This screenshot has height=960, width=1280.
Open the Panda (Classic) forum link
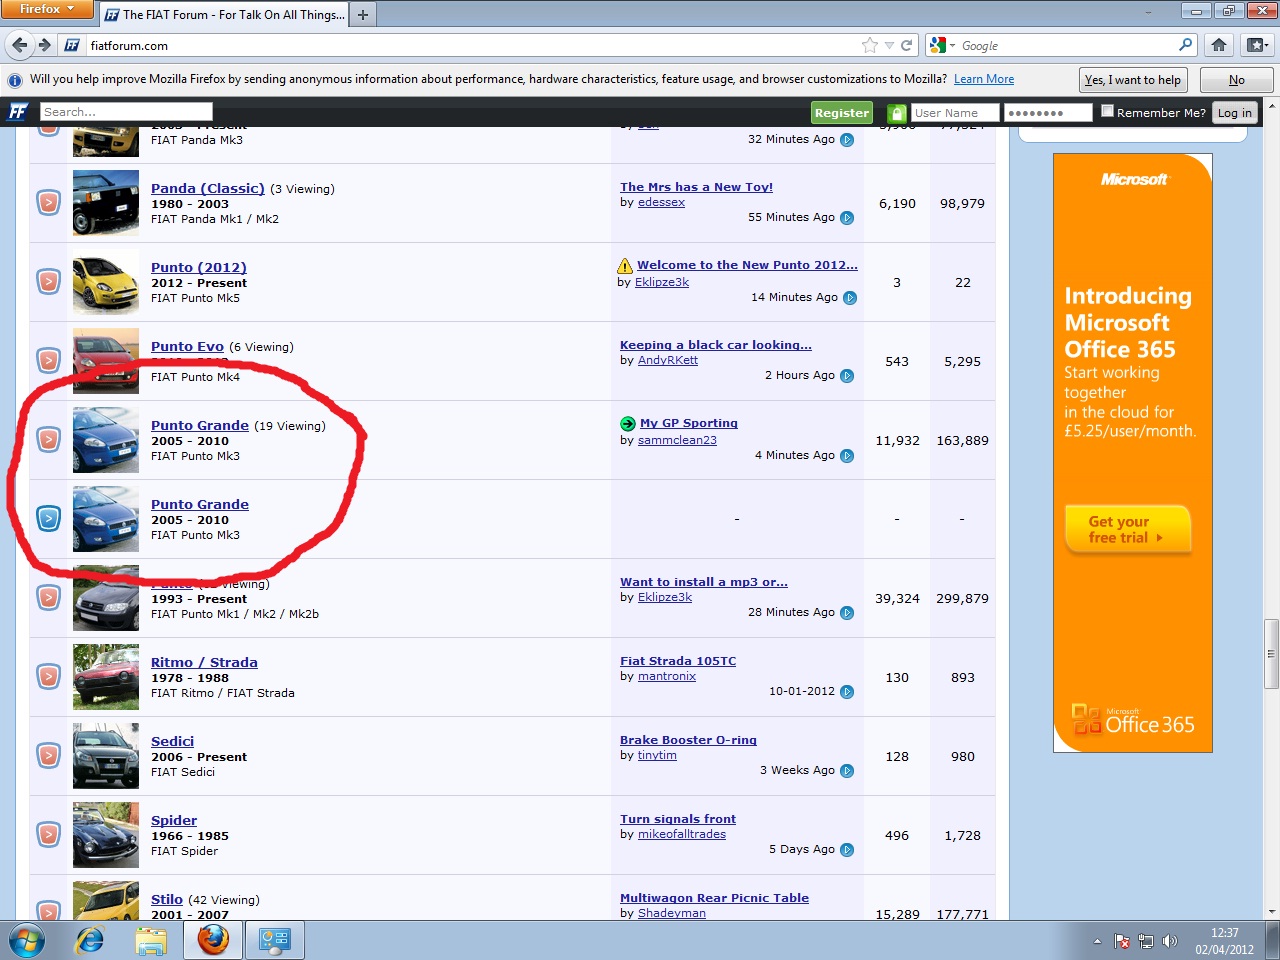[x=208, y=188]
